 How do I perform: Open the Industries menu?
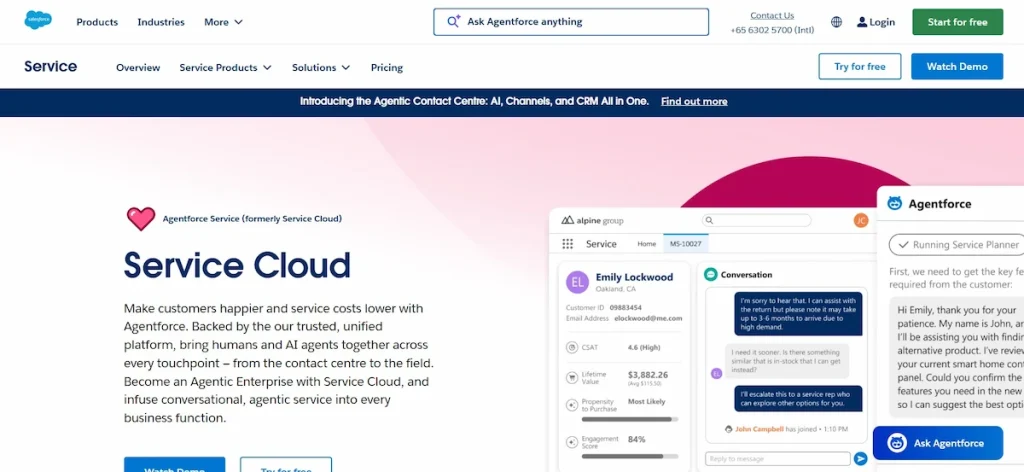click(x=161, y=22)
